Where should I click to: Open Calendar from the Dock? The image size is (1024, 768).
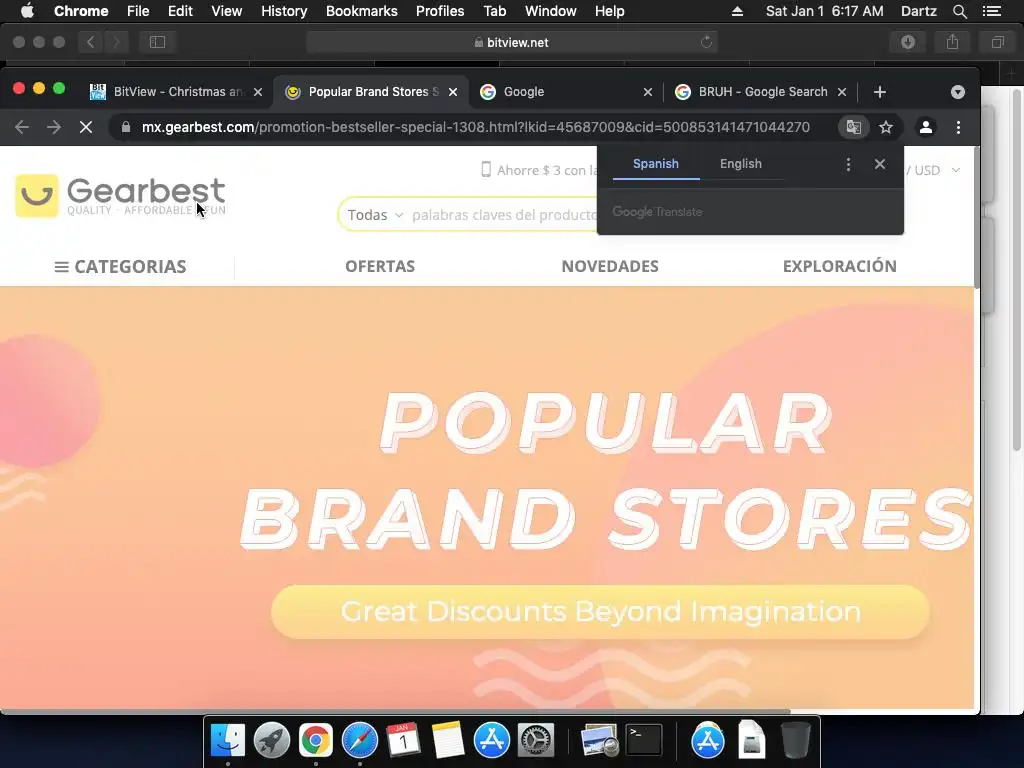403,741
